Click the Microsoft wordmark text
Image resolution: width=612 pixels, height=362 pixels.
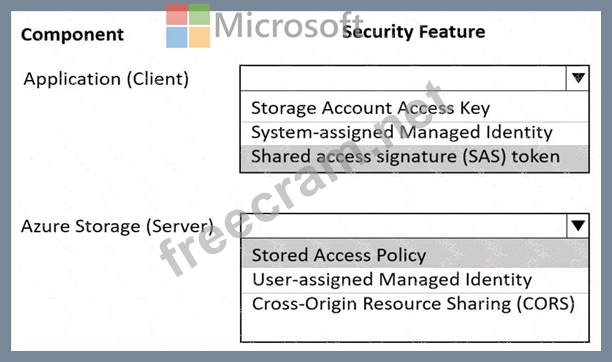(x=288, y=25)
